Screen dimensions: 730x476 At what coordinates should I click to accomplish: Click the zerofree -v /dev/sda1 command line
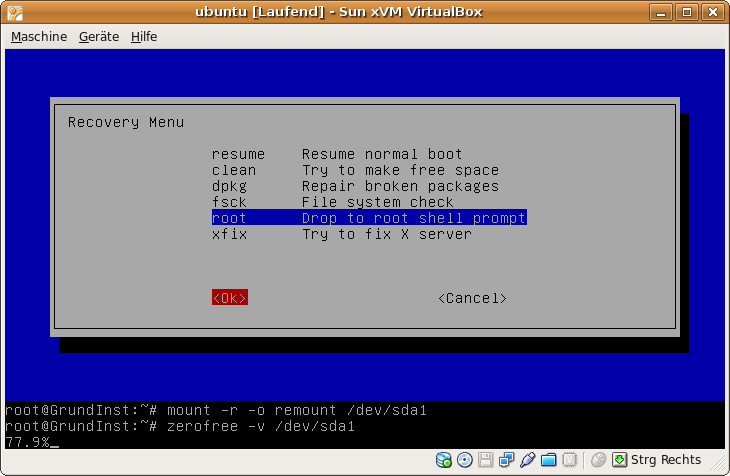click(180, 426)
